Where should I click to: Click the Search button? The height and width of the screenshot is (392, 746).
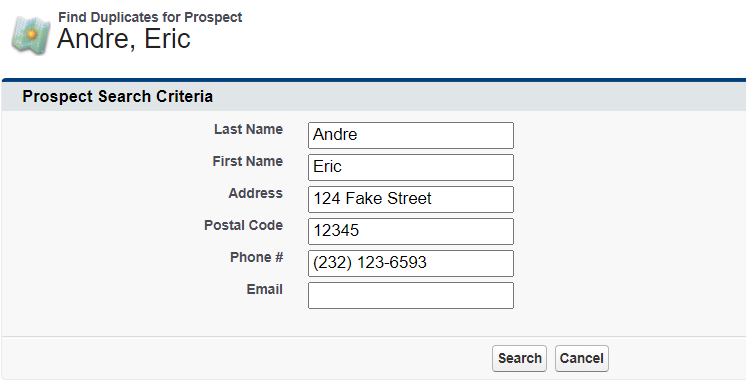click(520, 358)
